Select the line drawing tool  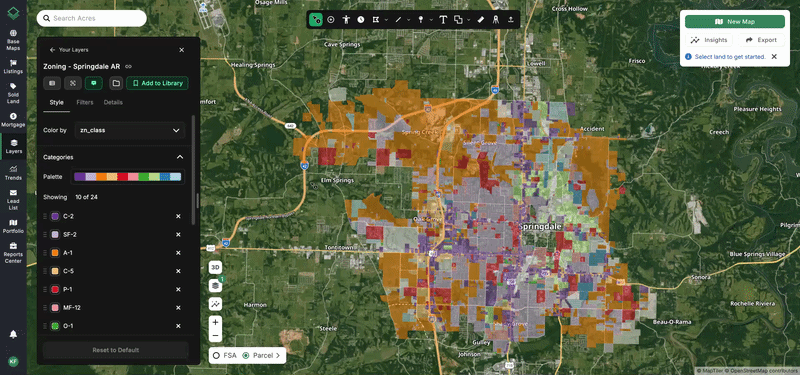tap(398, 20)
